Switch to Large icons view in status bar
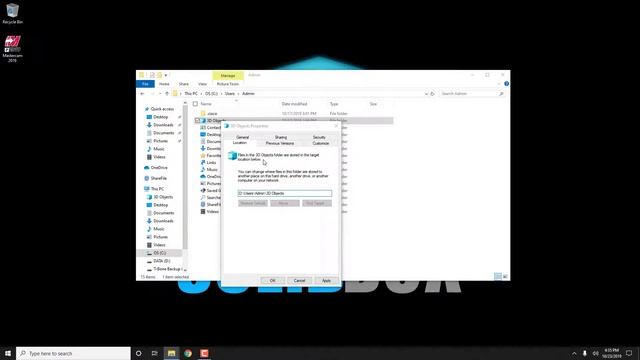 (505, 276)
